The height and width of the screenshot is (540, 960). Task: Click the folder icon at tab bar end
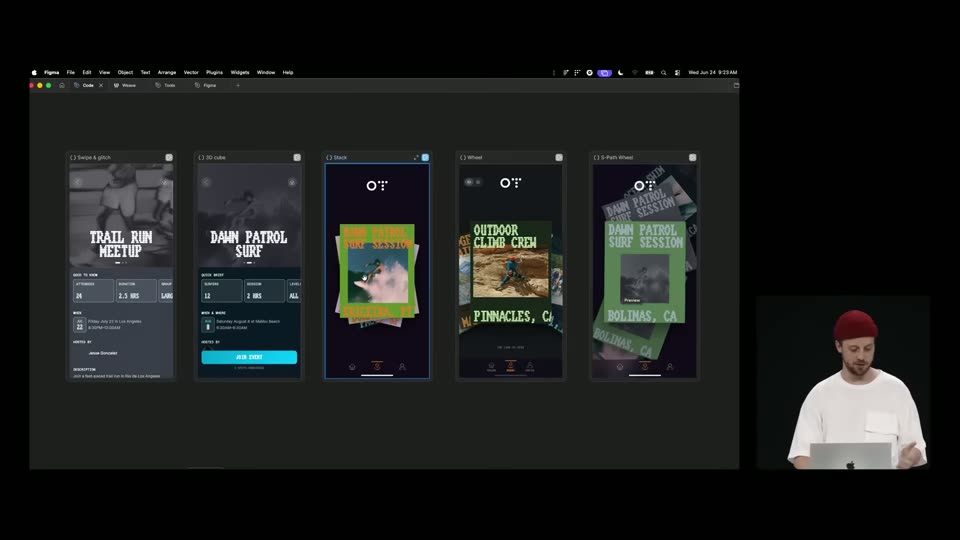click(736, 85)
